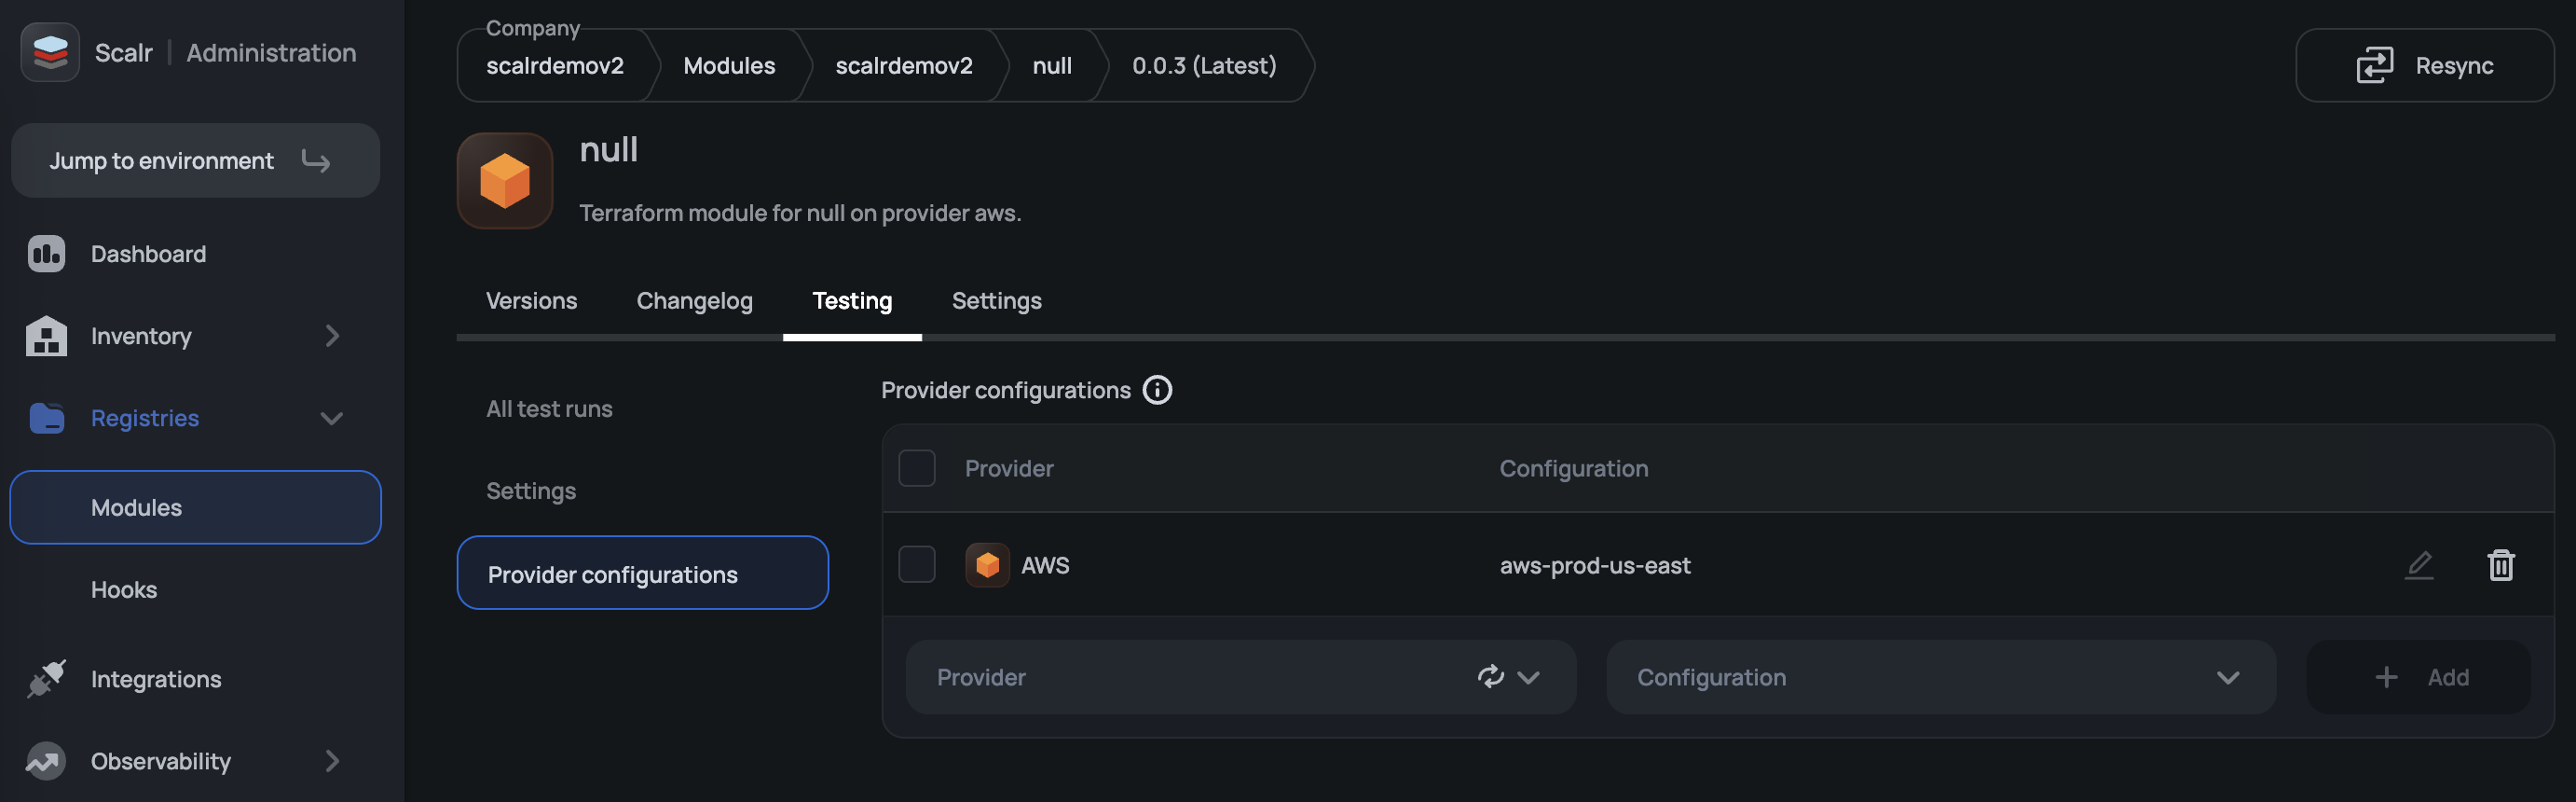Click the Resync button
Image resolution: width=2576 pixels, height=802 pixels.
(2424, 66)
